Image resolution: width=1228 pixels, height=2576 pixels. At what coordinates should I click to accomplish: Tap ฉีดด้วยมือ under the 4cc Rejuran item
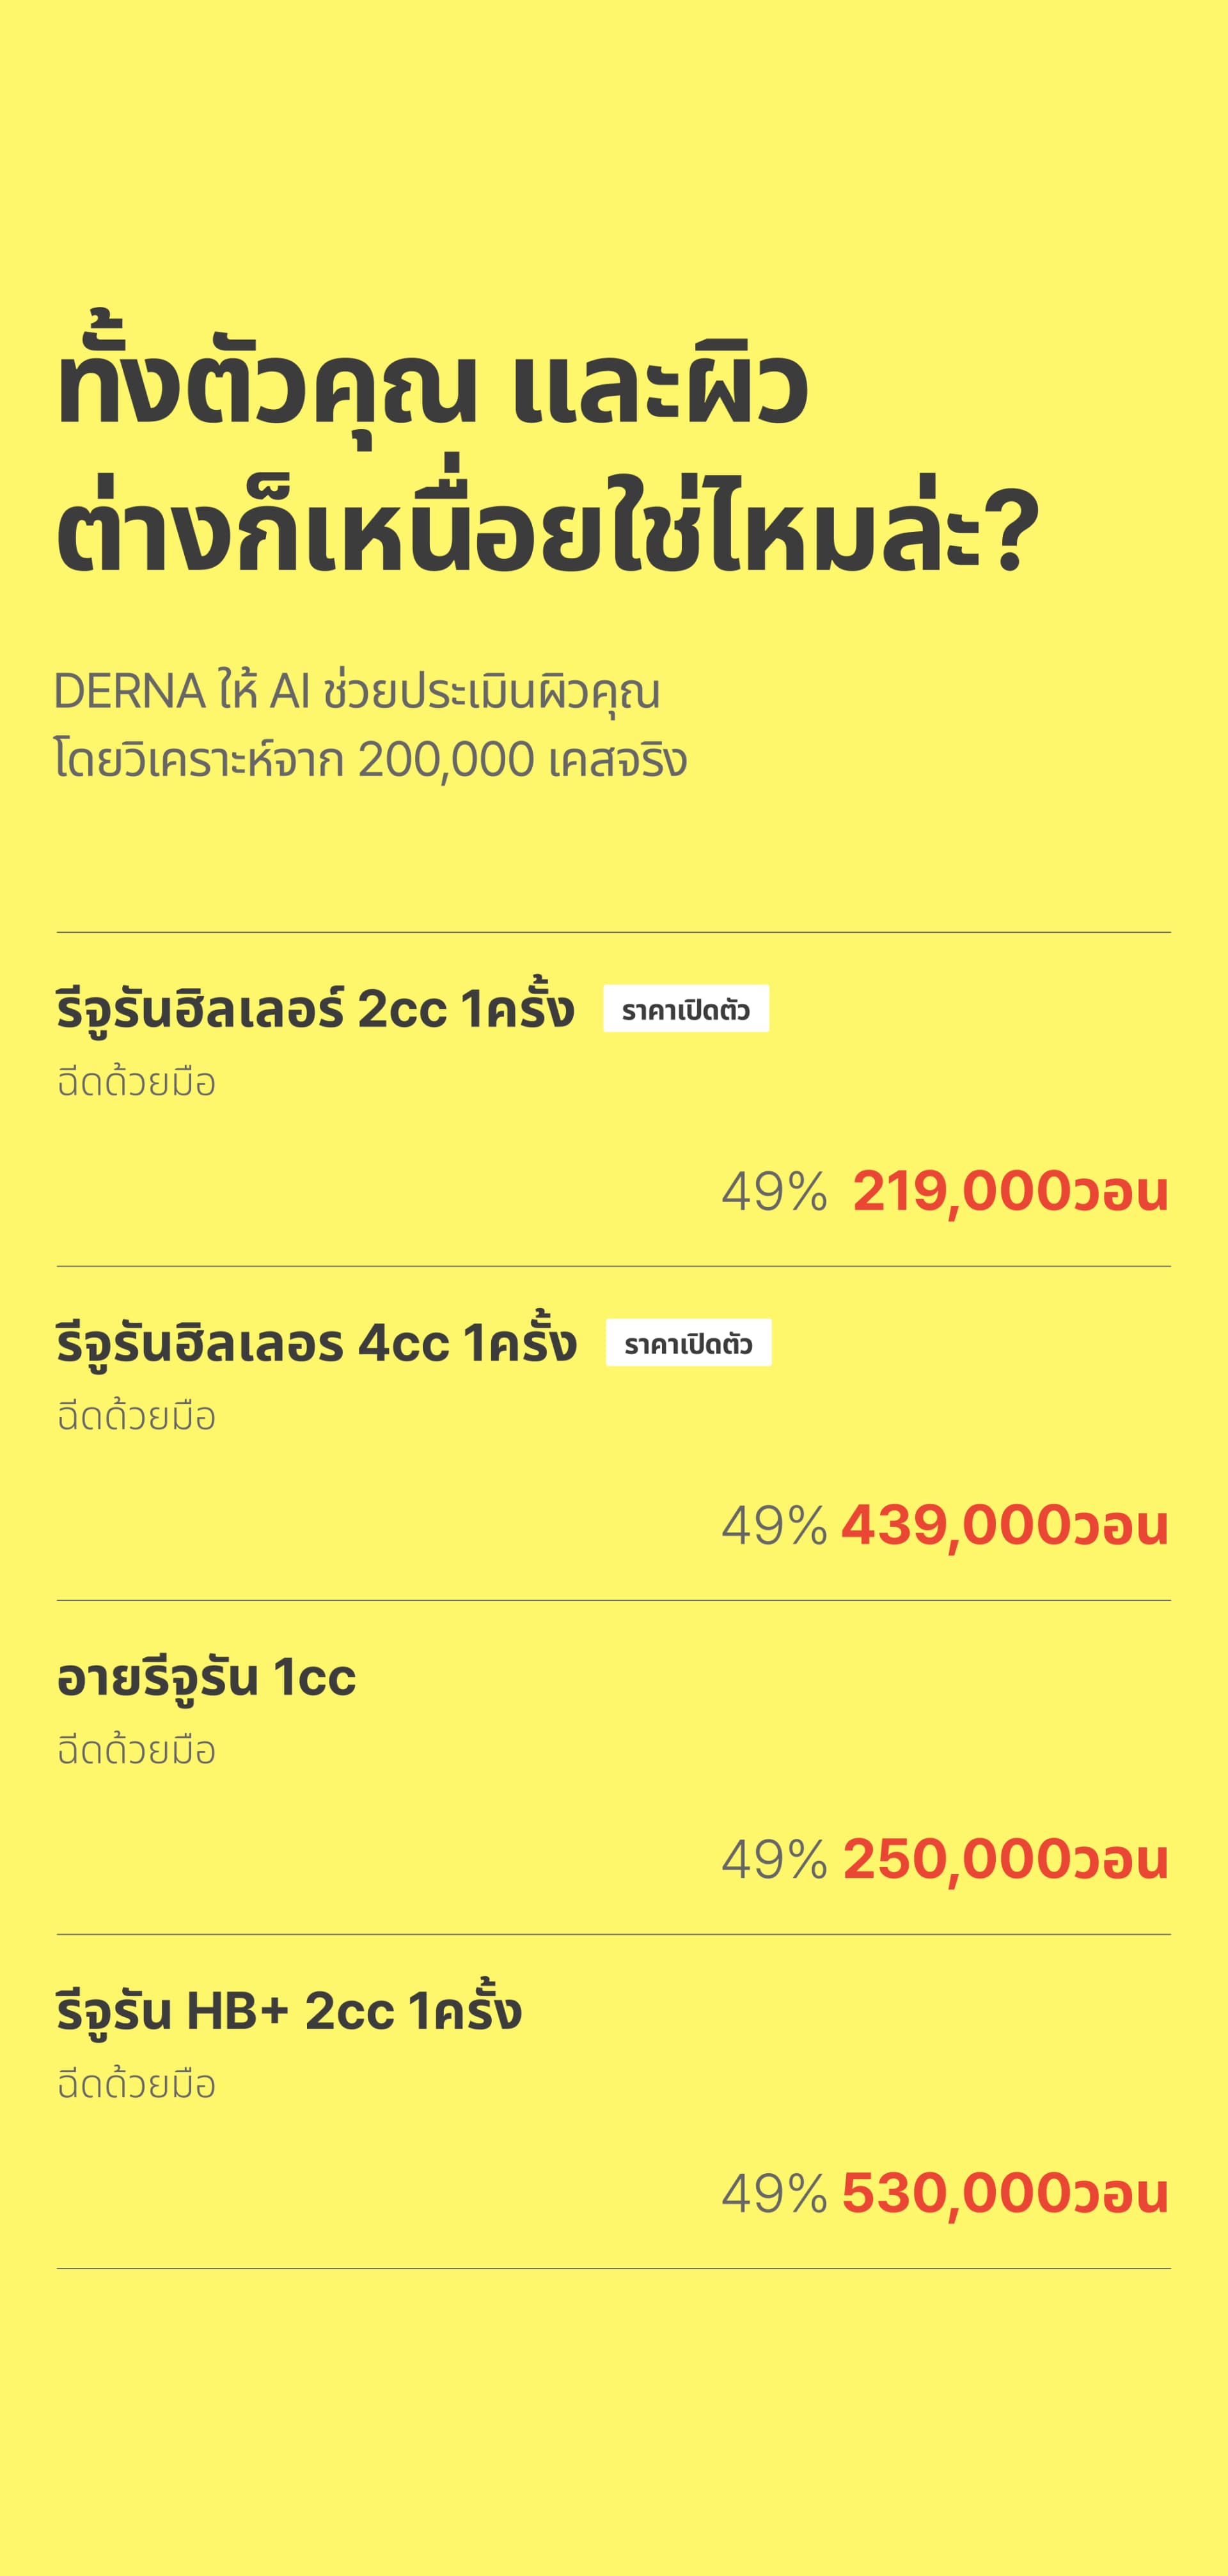tap(137, 1417)
